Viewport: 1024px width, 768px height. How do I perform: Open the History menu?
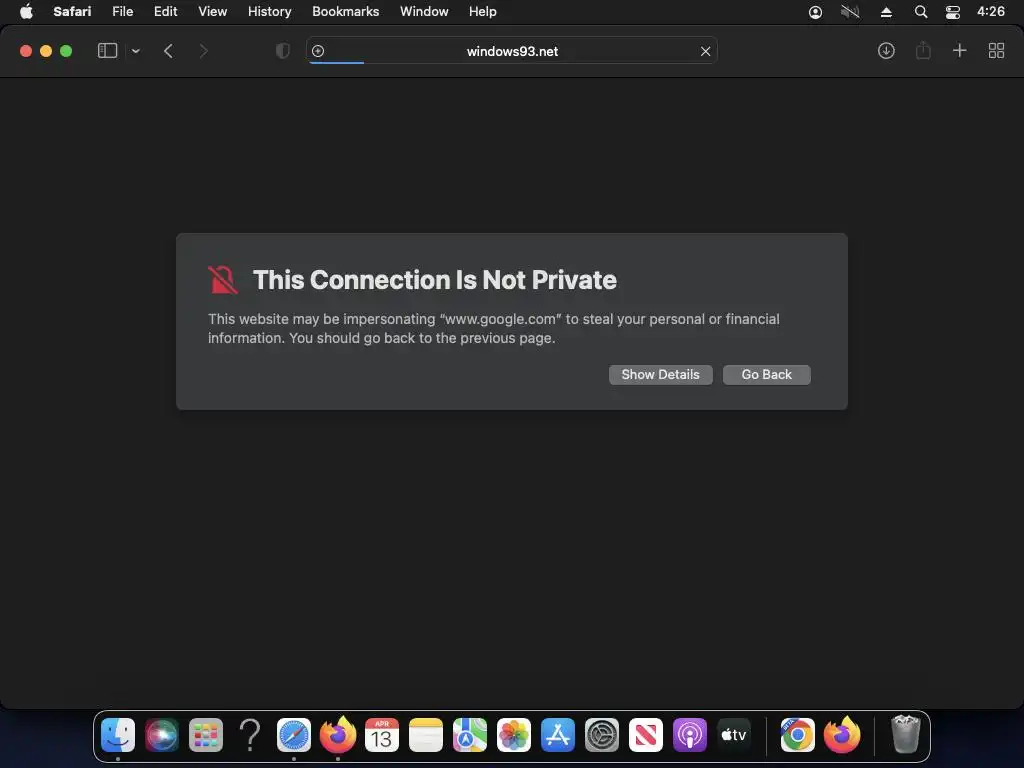[x=269, y=12]
